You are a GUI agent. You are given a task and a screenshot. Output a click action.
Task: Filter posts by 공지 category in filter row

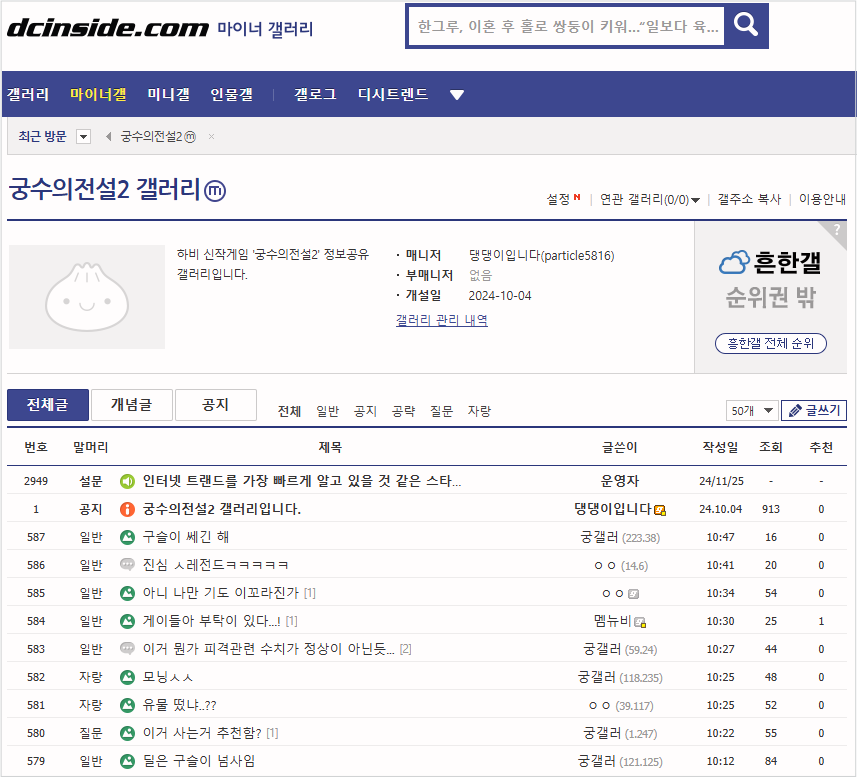tap(365, 411)
